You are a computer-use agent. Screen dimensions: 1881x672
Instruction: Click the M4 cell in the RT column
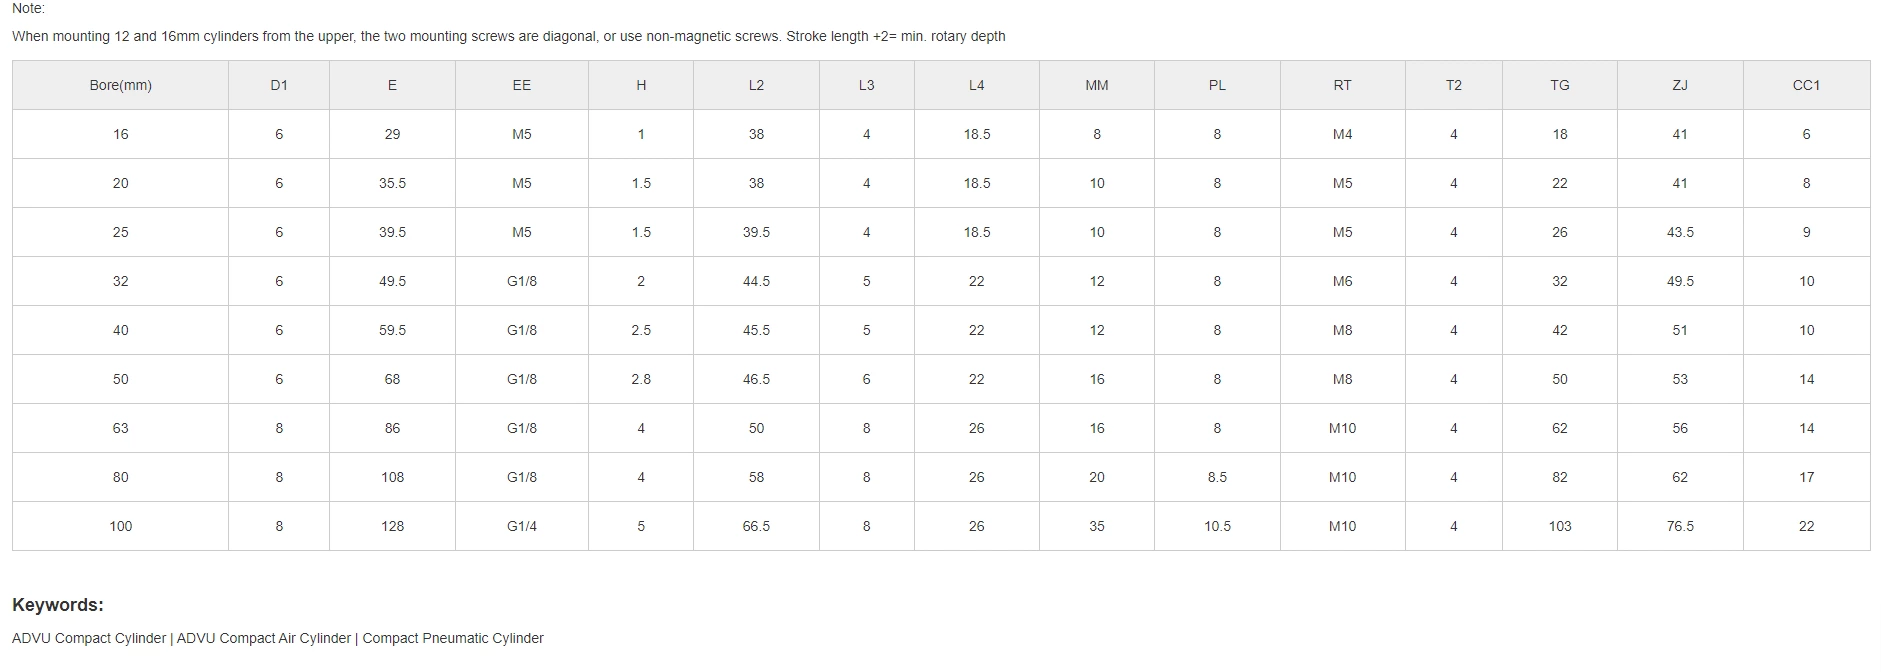(1342, 134)
